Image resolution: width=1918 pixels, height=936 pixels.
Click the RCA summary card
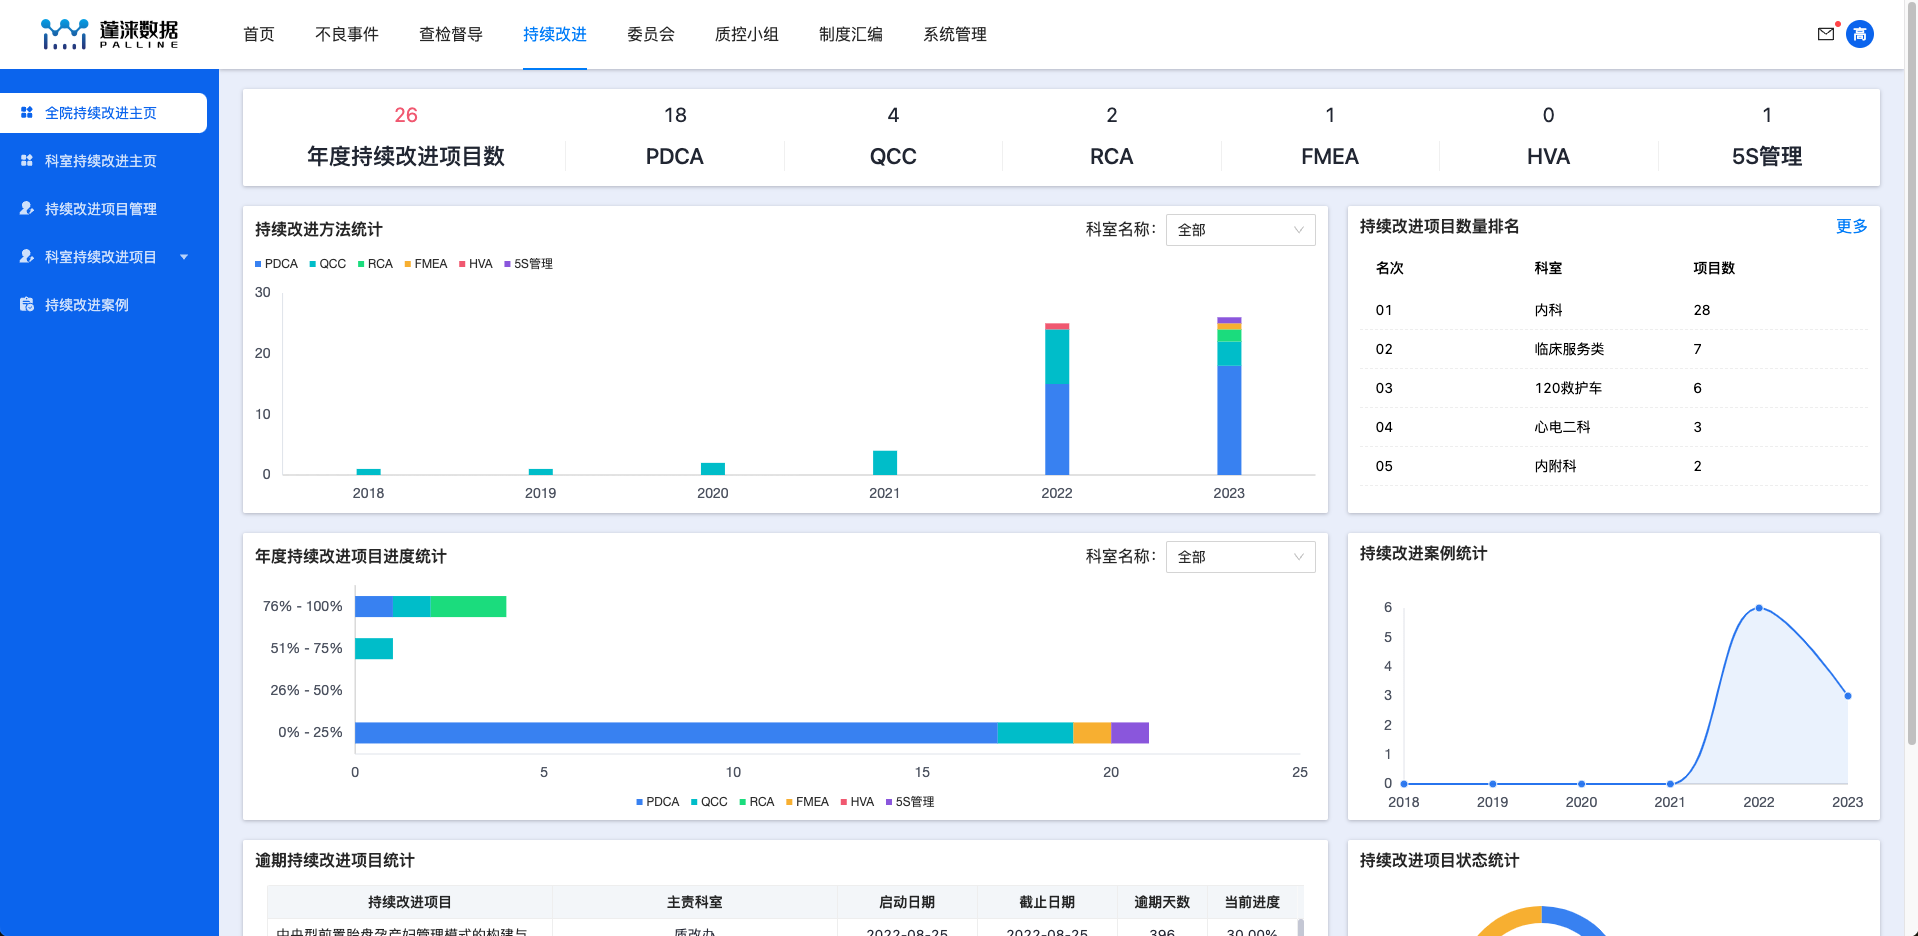(x=1111, y=137)
